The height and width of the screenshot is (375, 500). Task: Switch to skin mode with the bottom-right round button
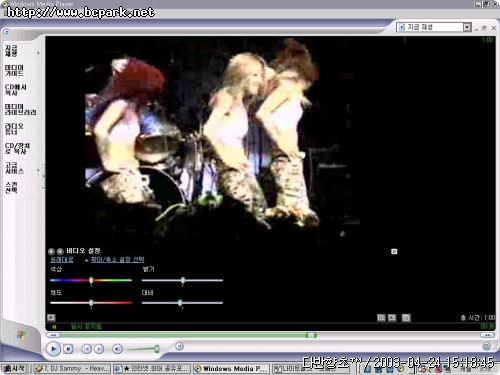point(486,346)
